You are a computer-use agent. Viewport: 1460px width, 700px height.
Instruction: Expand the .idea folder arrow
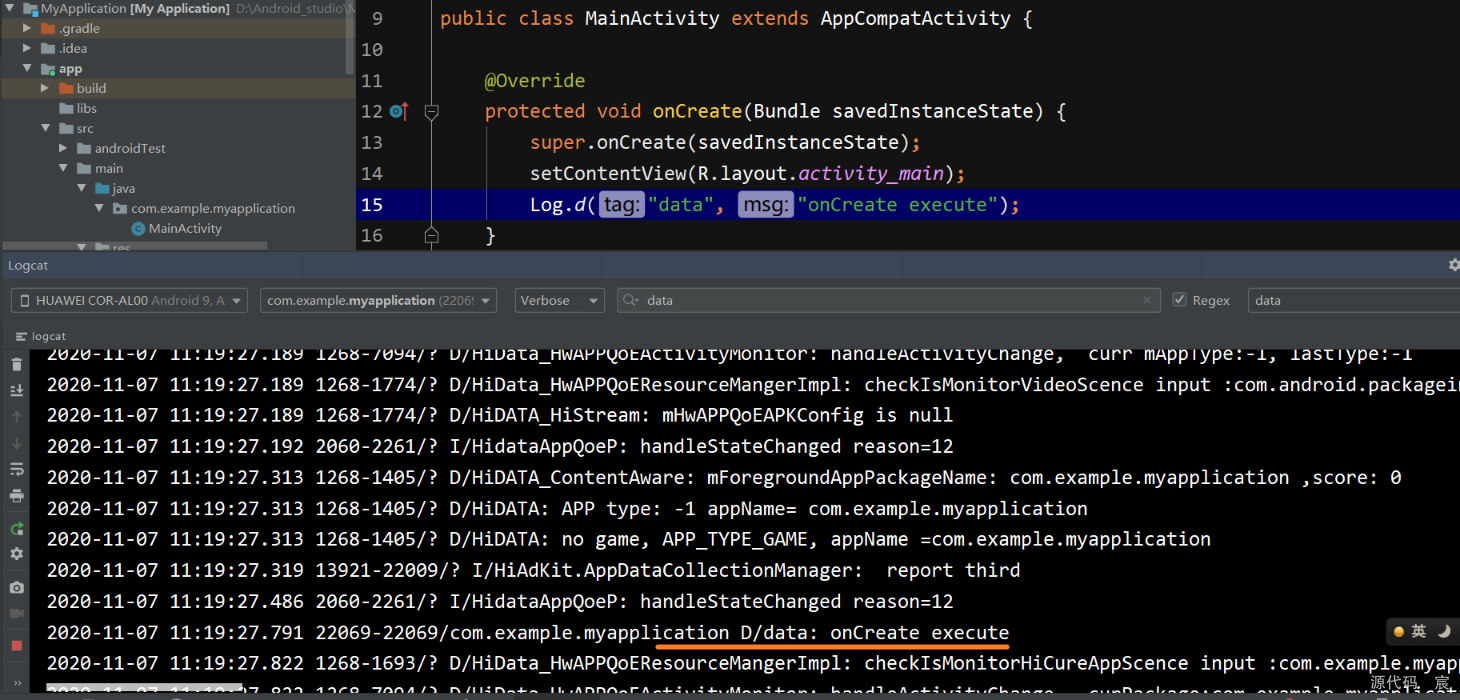(27, 48)
